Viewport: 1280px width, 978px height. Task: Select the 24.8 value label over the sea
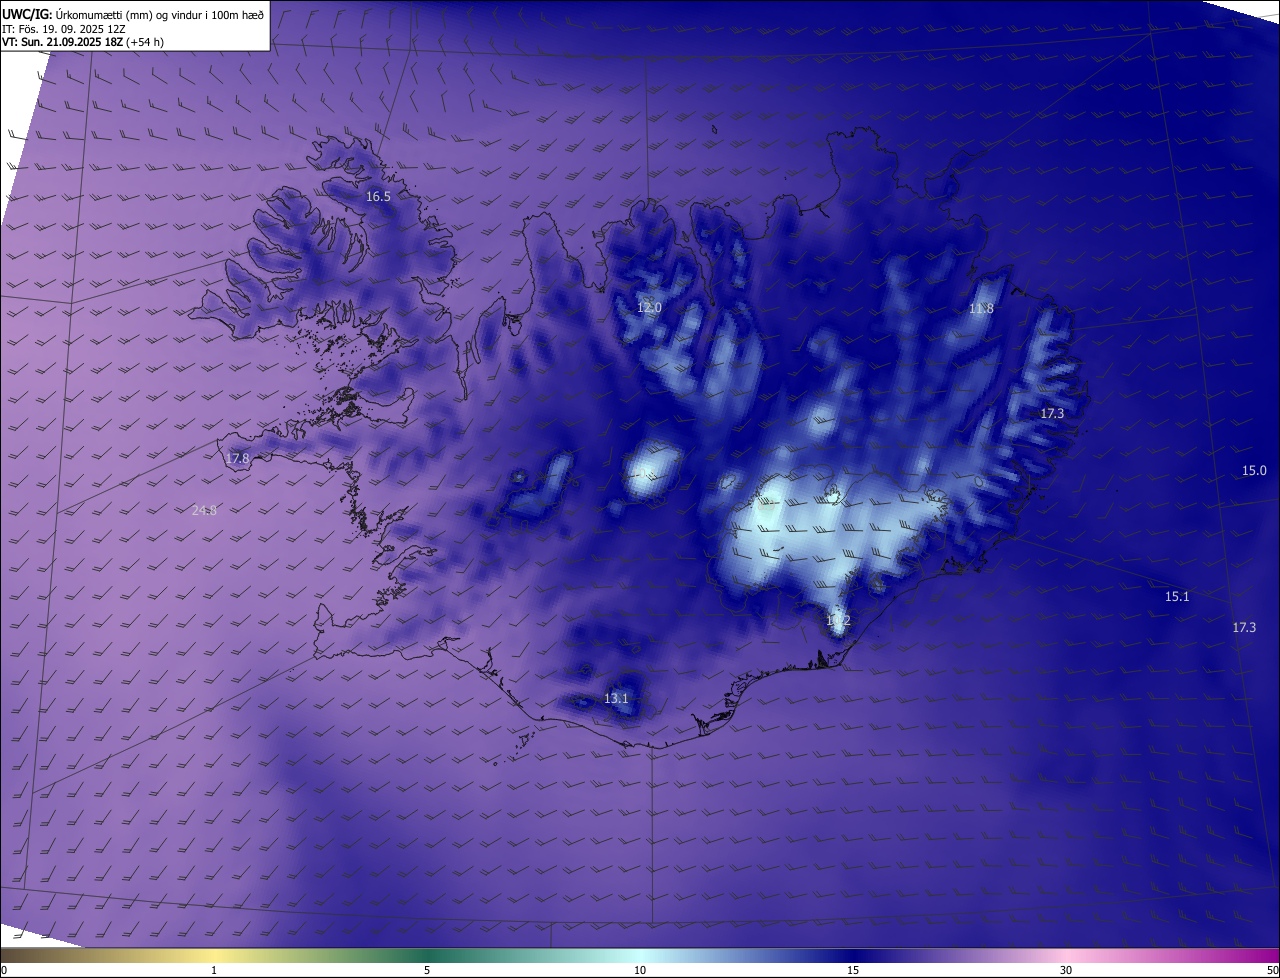204,510
